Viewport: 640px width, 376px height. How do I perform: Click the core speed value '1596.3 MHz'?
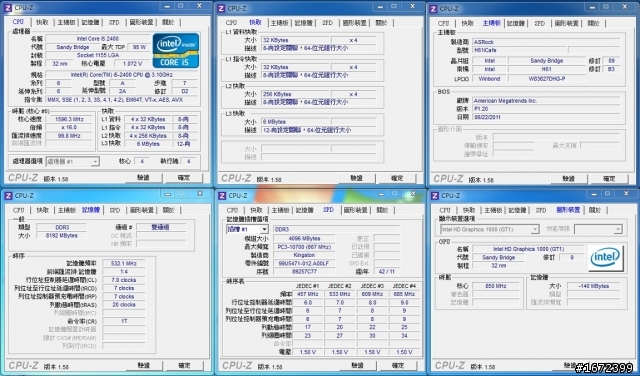point(69,119)
